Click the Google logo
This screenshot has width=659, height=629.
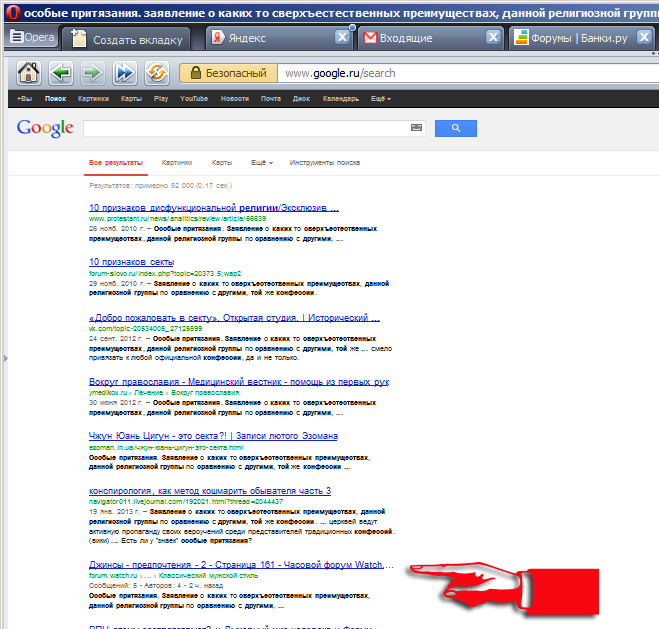coord(45,128)
